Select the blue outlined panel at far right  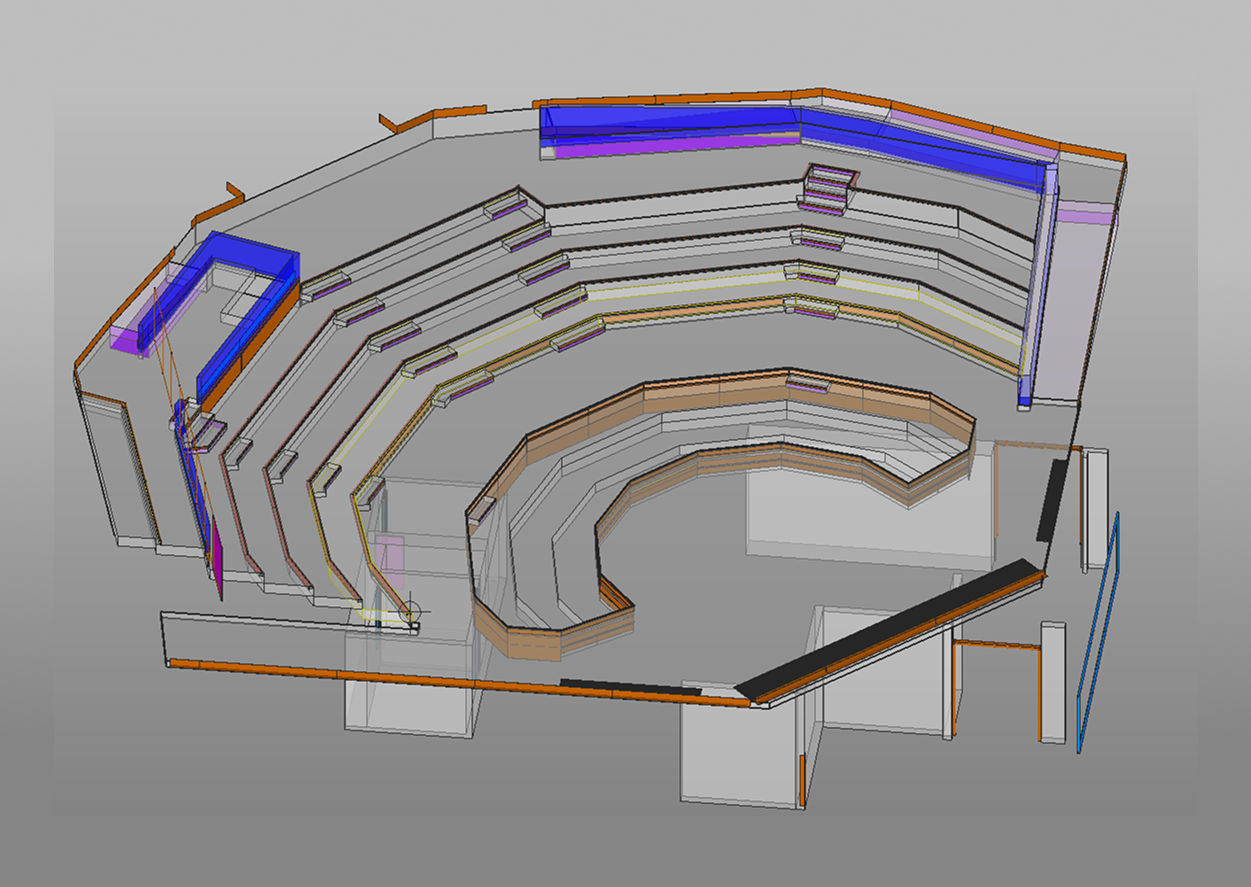pos(1098,632)
